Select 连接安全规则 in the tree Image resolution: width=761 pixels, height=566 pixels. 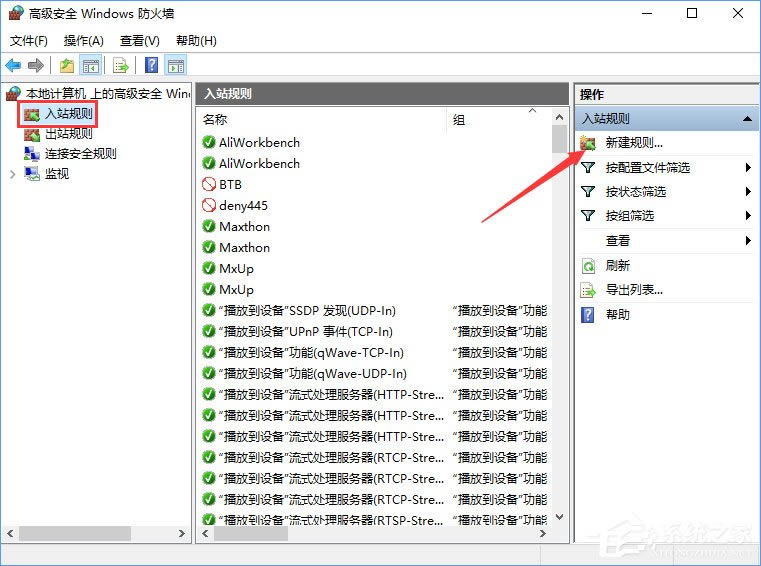coord(80,154)
